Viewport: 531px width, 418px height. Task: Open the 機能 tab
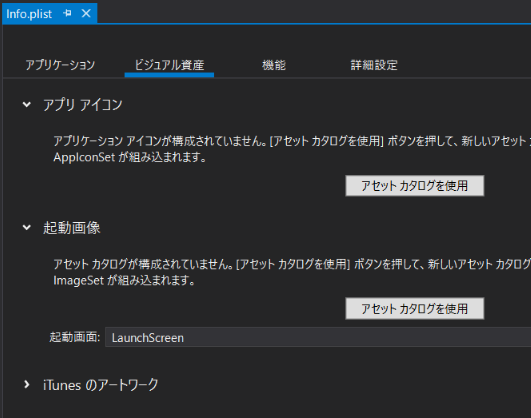[274, 65]
